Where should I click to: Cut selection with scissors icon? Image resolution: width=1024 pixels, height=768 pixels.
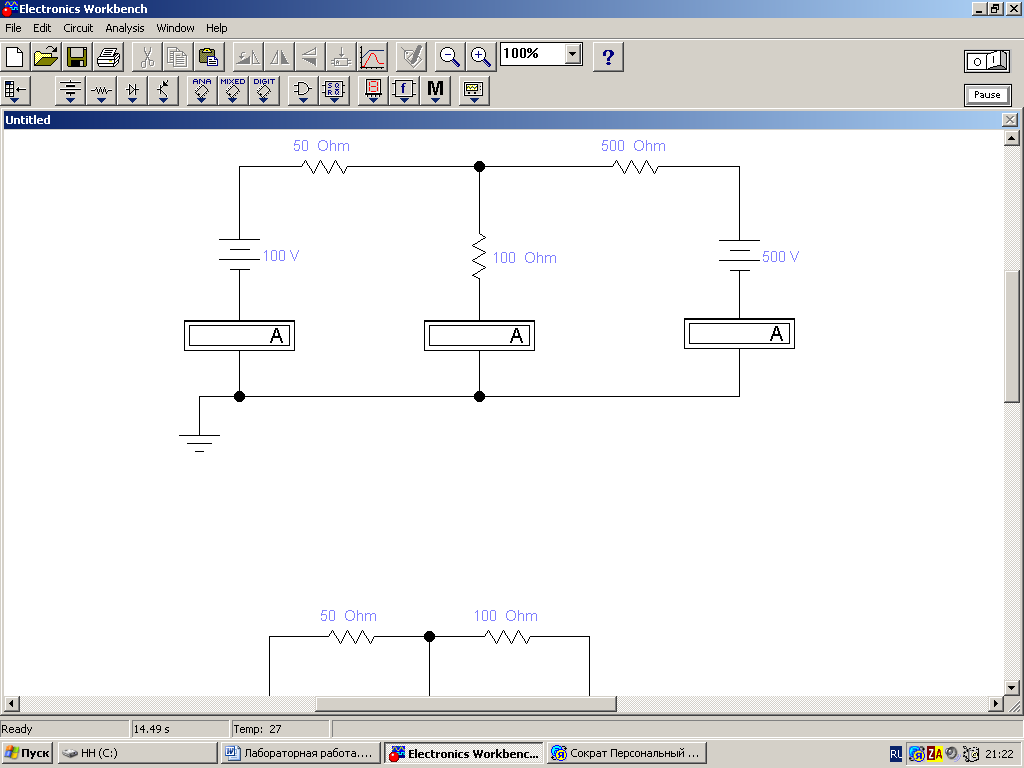pos(147,57)
